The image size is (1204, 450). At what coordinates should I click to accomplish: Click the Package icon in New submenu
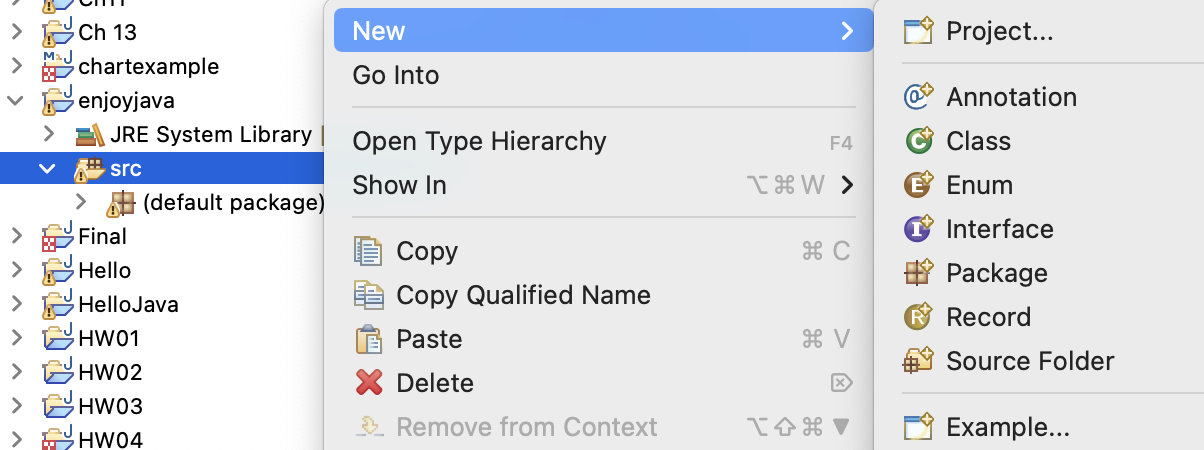pos(918,273)
